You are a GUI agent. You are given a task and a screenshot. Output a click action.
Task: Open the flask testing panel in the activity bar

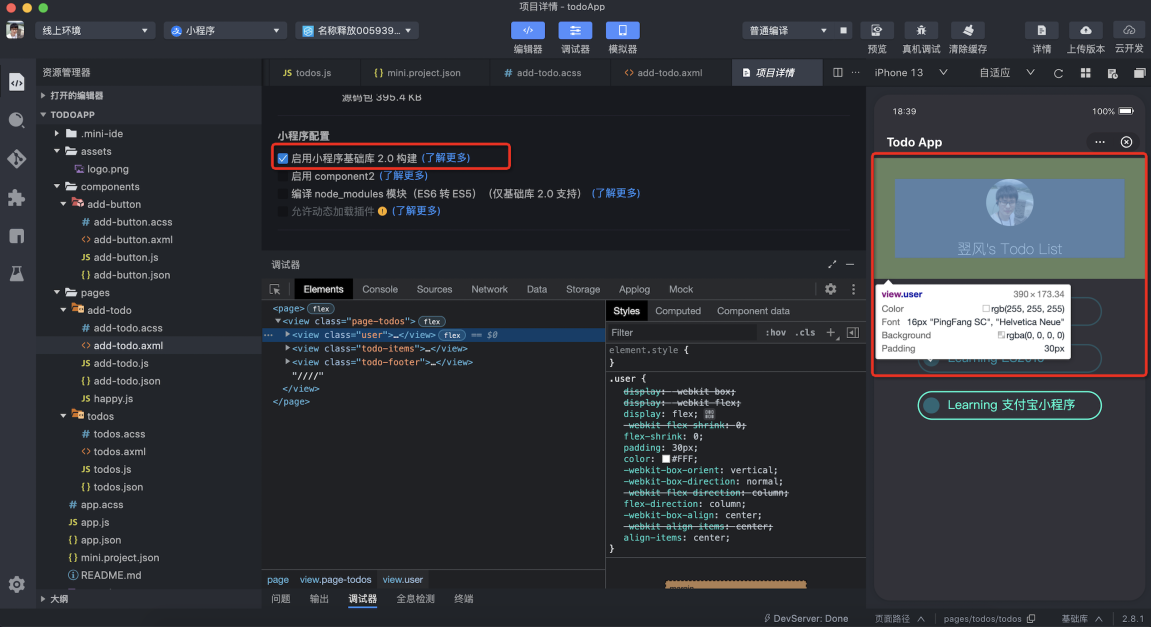[16, 274]
